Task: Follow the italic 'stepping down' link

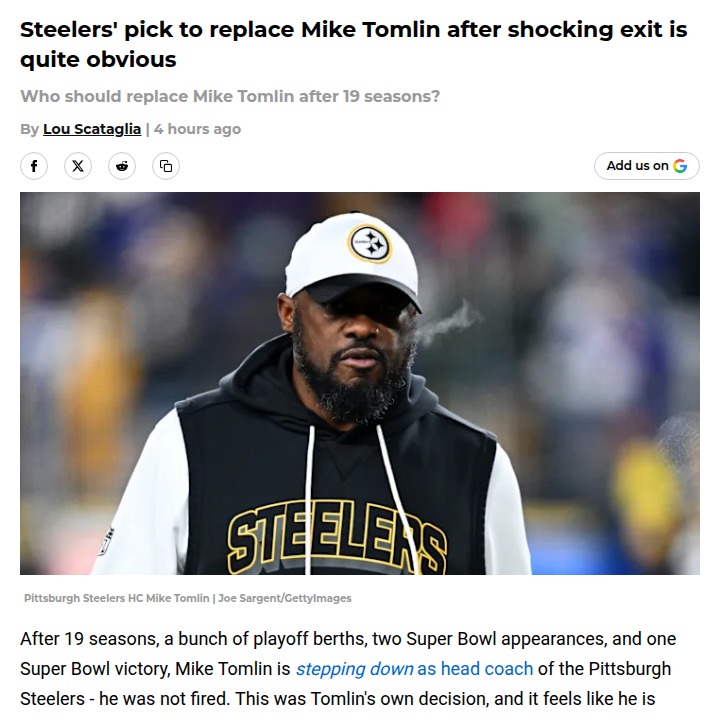Action: (354, 668)
